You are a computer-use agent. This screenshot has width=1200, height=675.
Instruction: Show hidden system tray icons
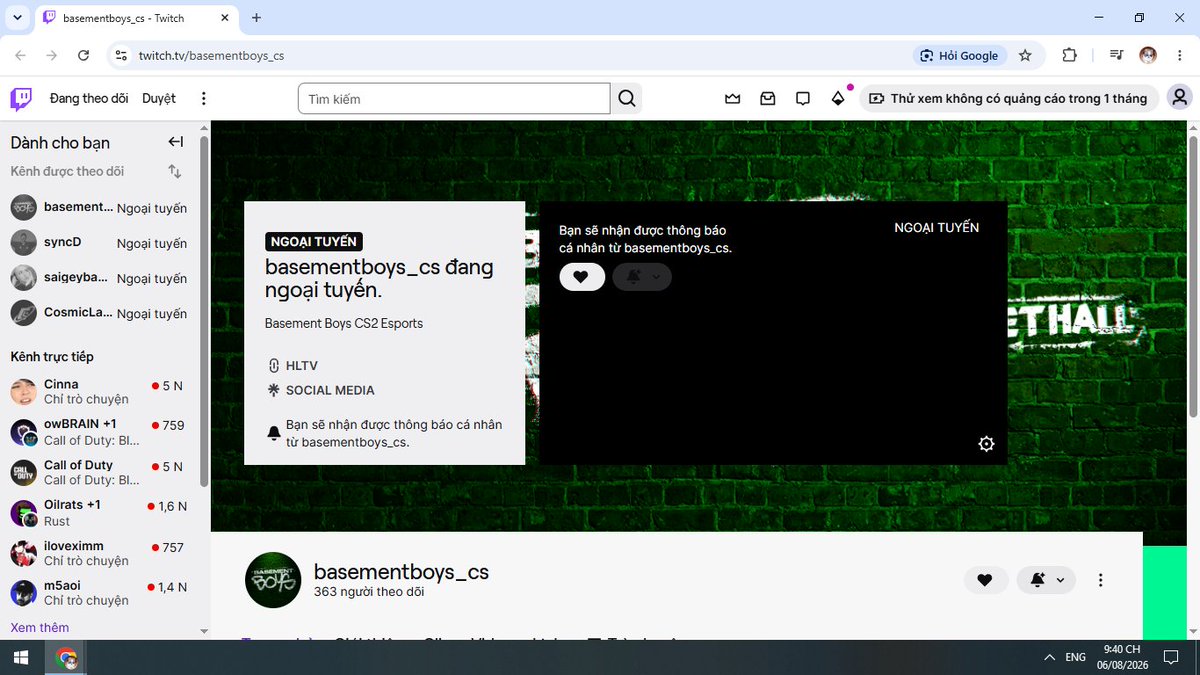click(1048, 658)
